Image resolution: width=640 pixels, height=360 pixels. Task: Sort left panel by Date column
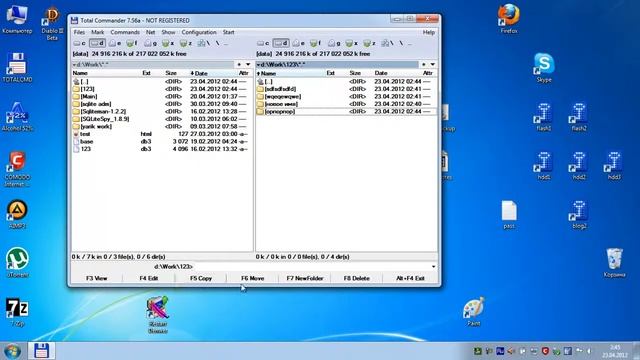[213, 73]
